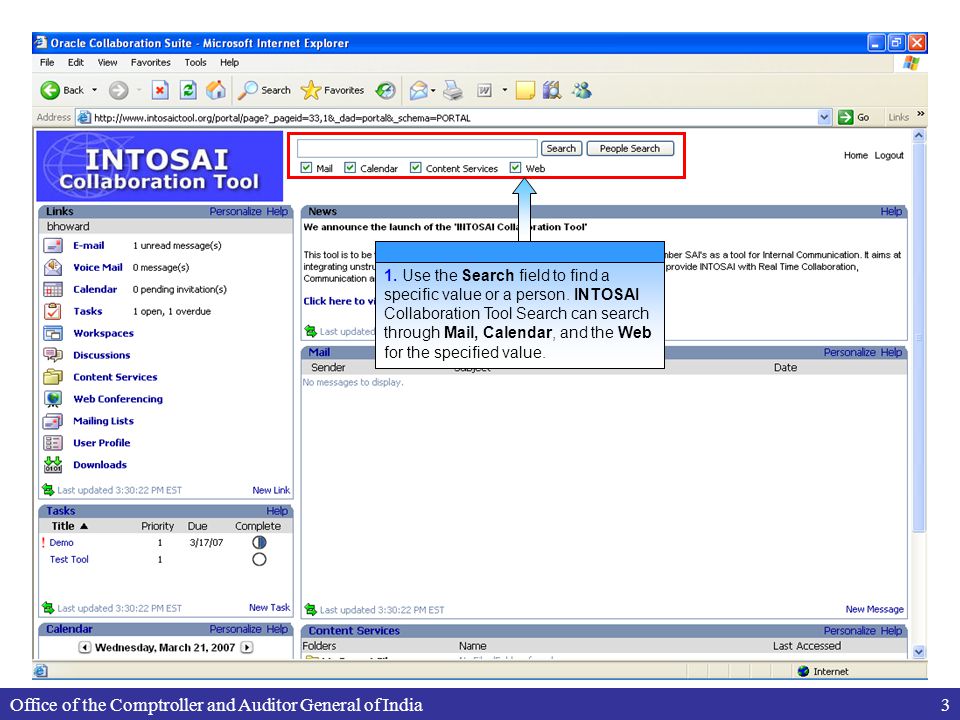
Task: Click the Content Services folder icon
Action: (53, 377)
